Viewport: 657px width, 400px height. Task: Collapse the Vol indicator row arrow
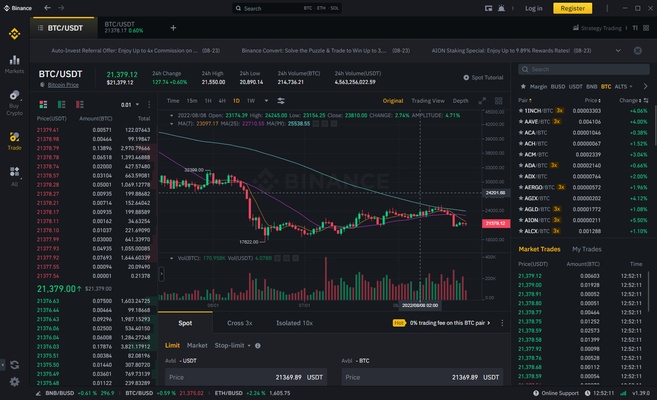171,258
